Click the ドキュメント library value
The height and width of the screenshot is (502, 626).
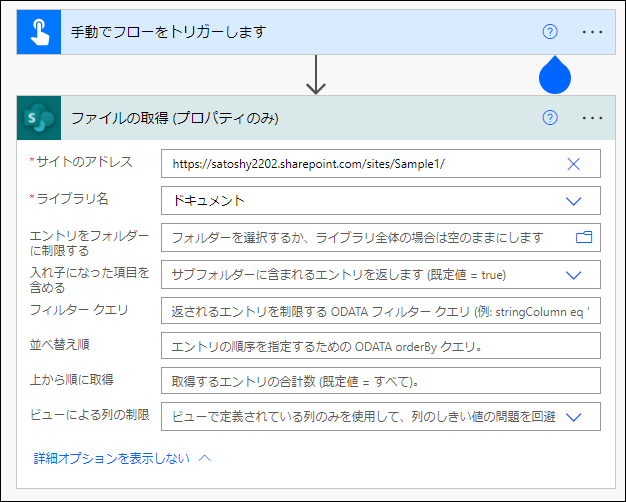coord(208,200)
